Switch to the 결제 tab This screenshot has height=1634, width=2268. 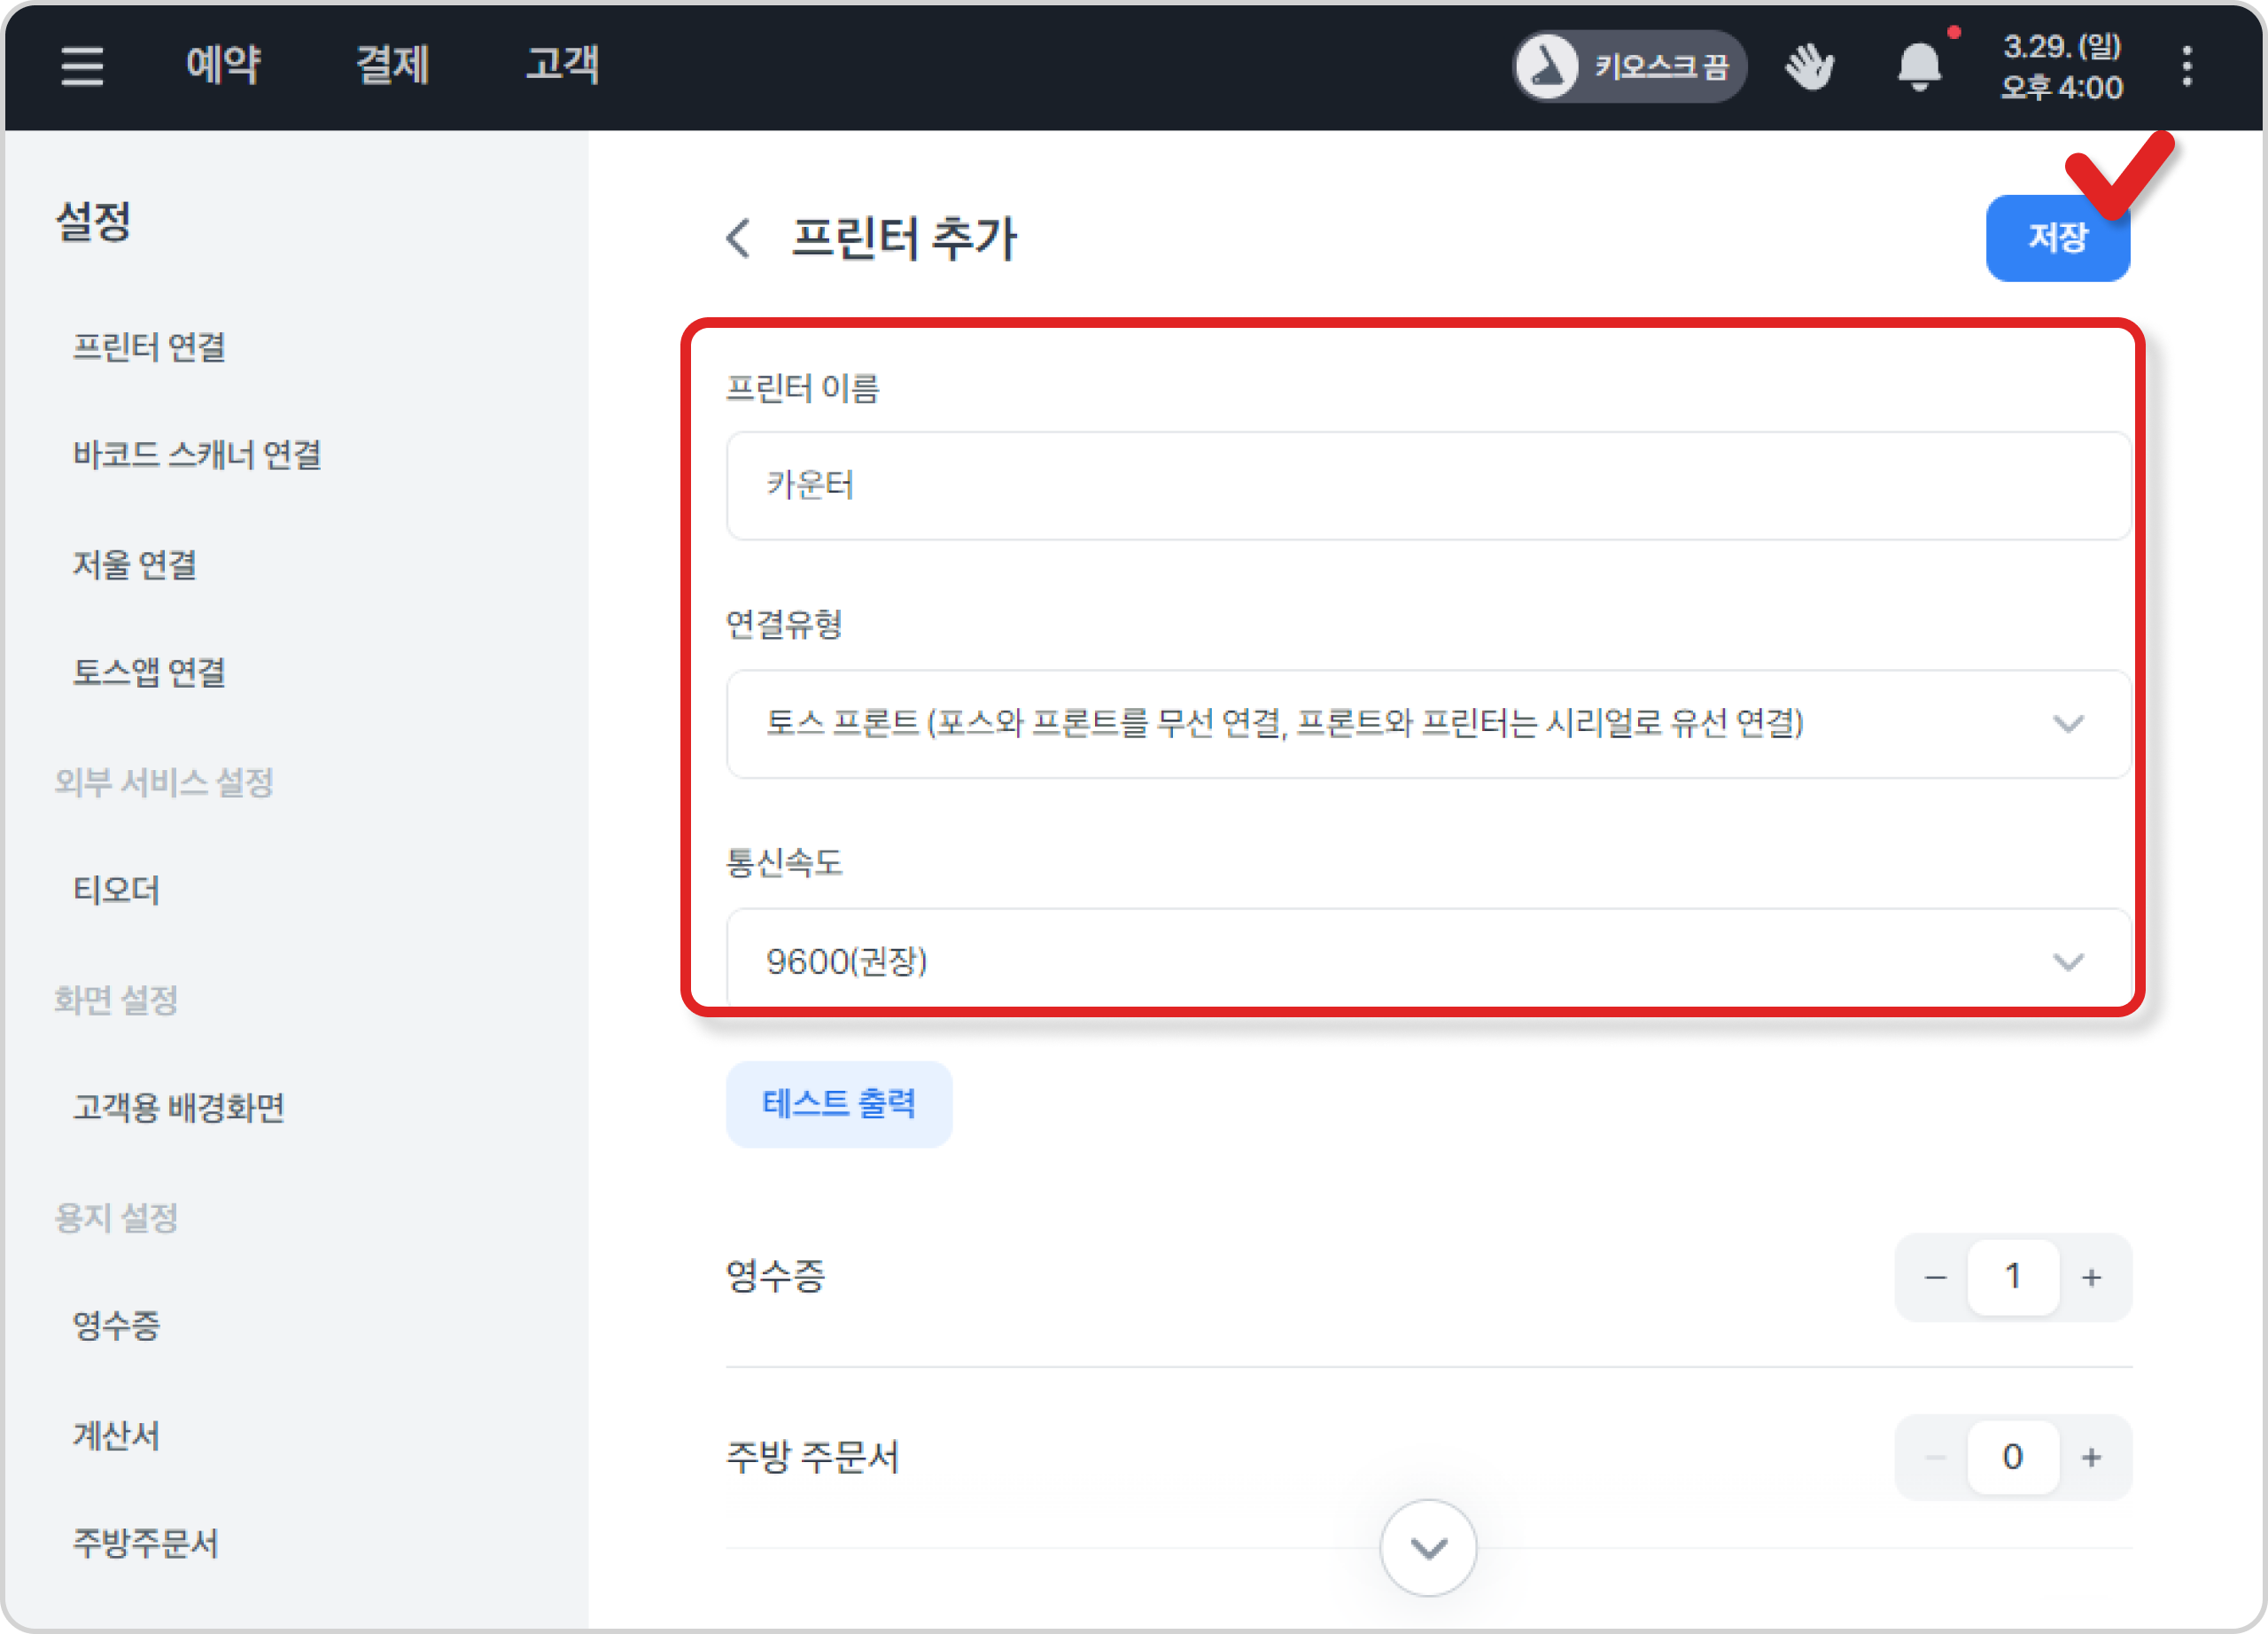click(x=392, y=66)
